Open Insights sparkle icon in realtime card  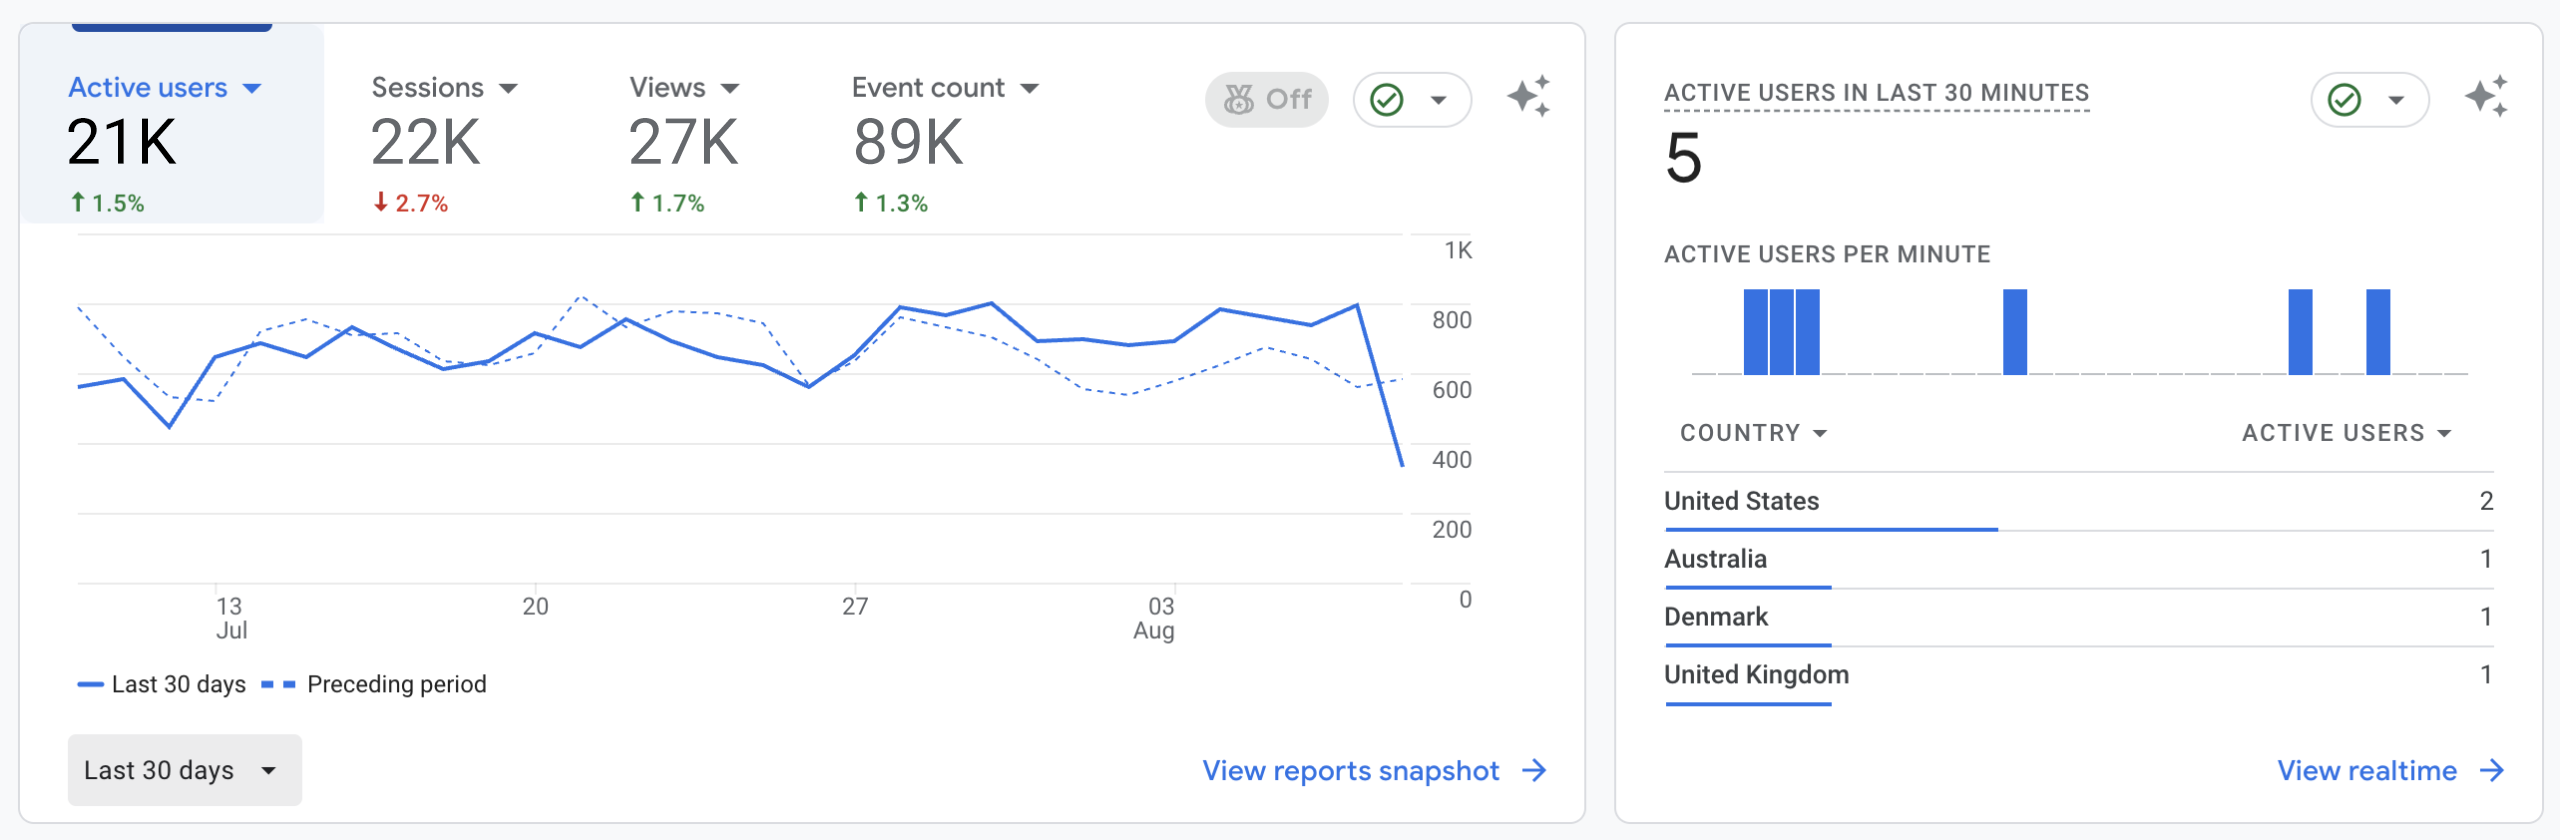(2485, 97)
